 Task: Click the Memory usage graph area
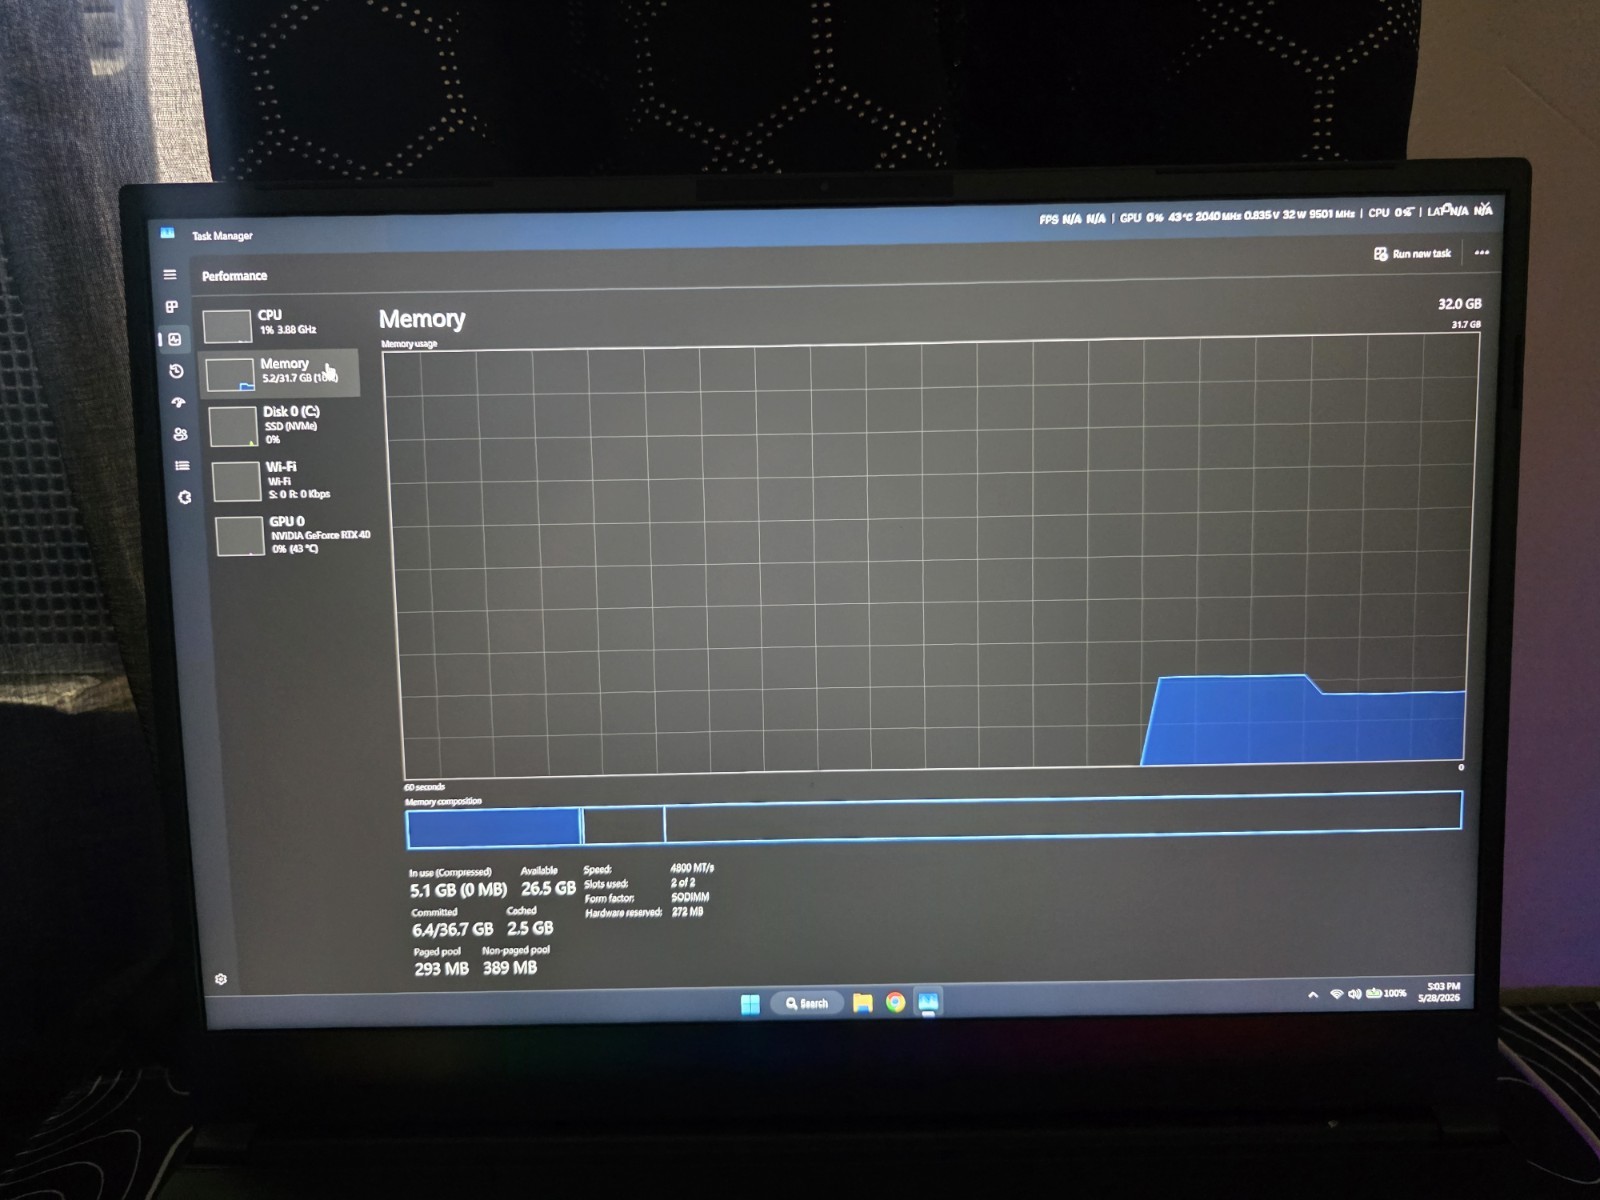click(932, 556)
